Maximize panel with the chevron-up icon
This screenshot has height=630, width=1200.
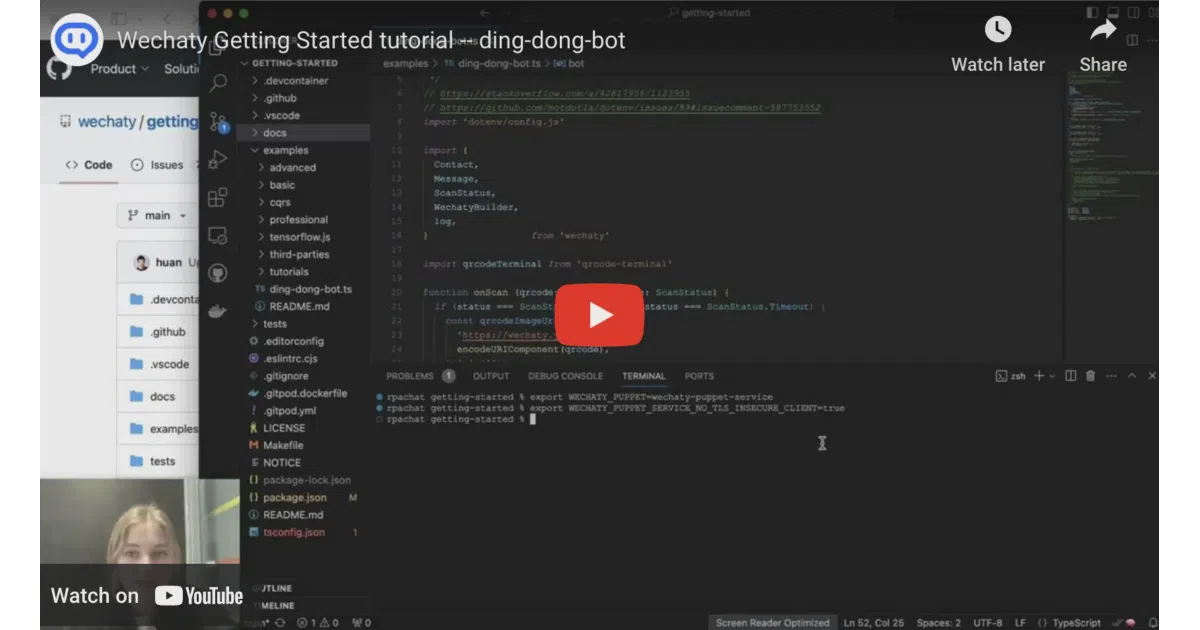[x=1132, y=376]
